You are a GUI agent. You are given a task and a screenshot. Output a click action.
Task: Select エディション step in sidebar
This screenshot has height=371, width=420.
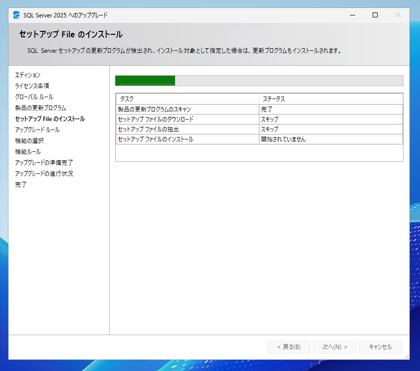(x=28, y=75)
